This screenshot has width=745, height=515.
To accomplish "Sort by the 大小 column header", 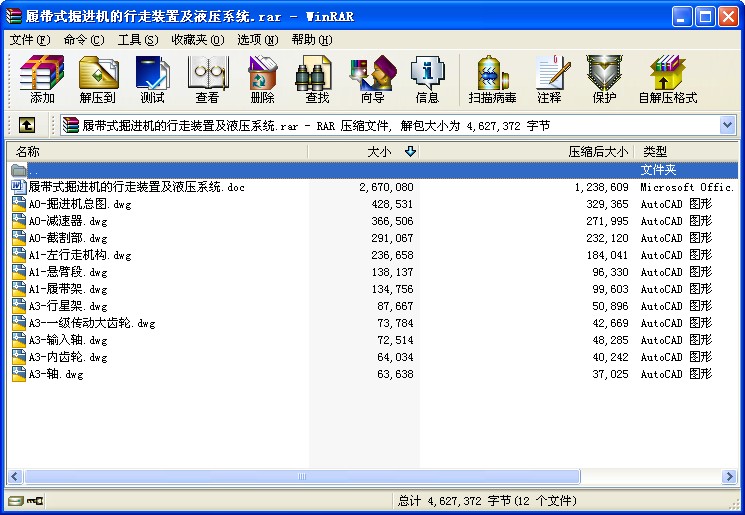I will pos(363,152).
